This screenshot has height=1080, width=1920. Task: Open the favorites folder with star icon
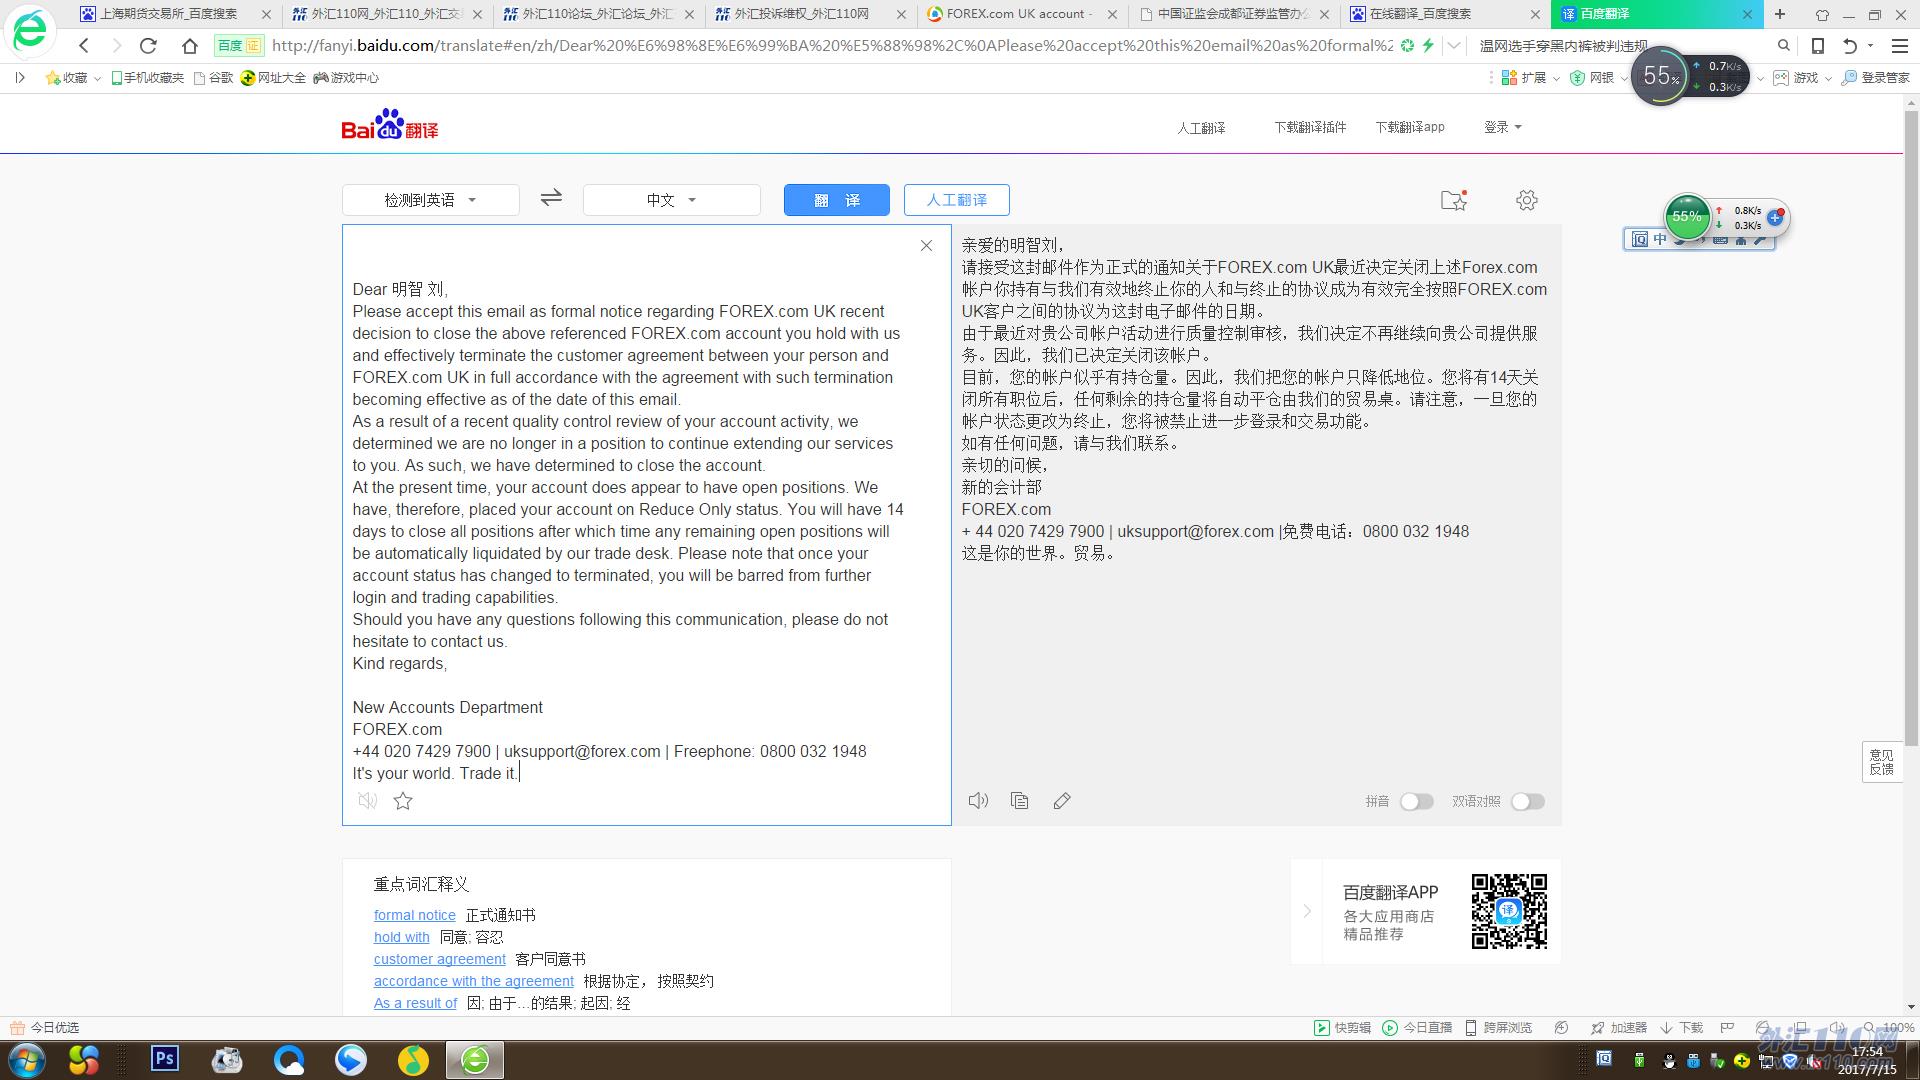(x=1454, y=200)
